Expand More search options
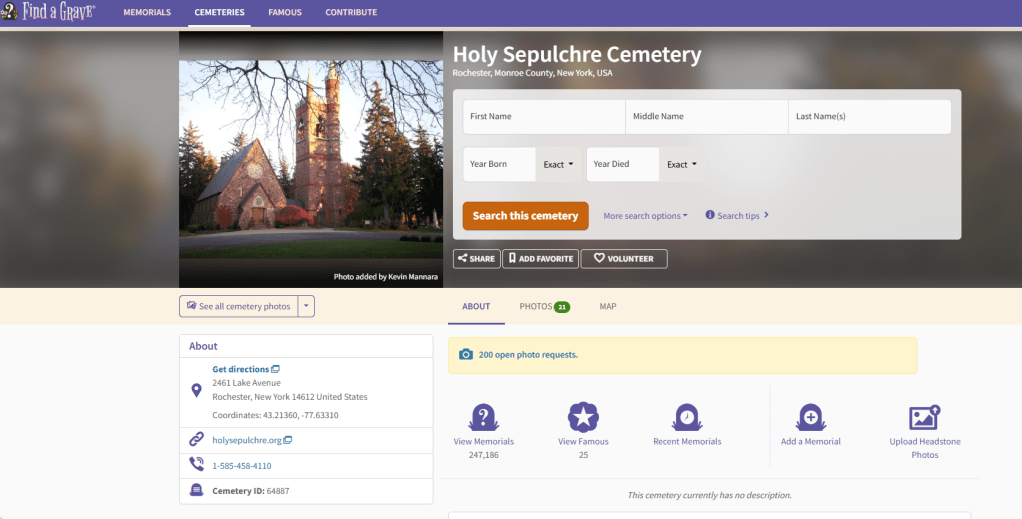The image size is (1022, 519). pos(645,216)
